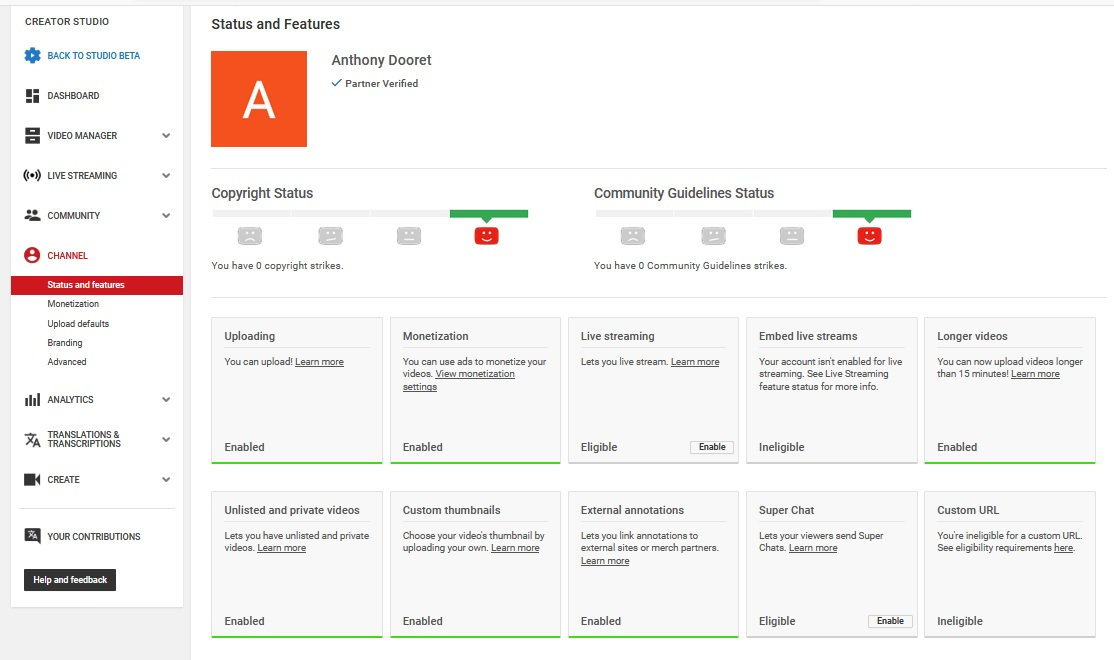Click the red smiley Copyright Status face
The image size is (1114, 660).
487,235
